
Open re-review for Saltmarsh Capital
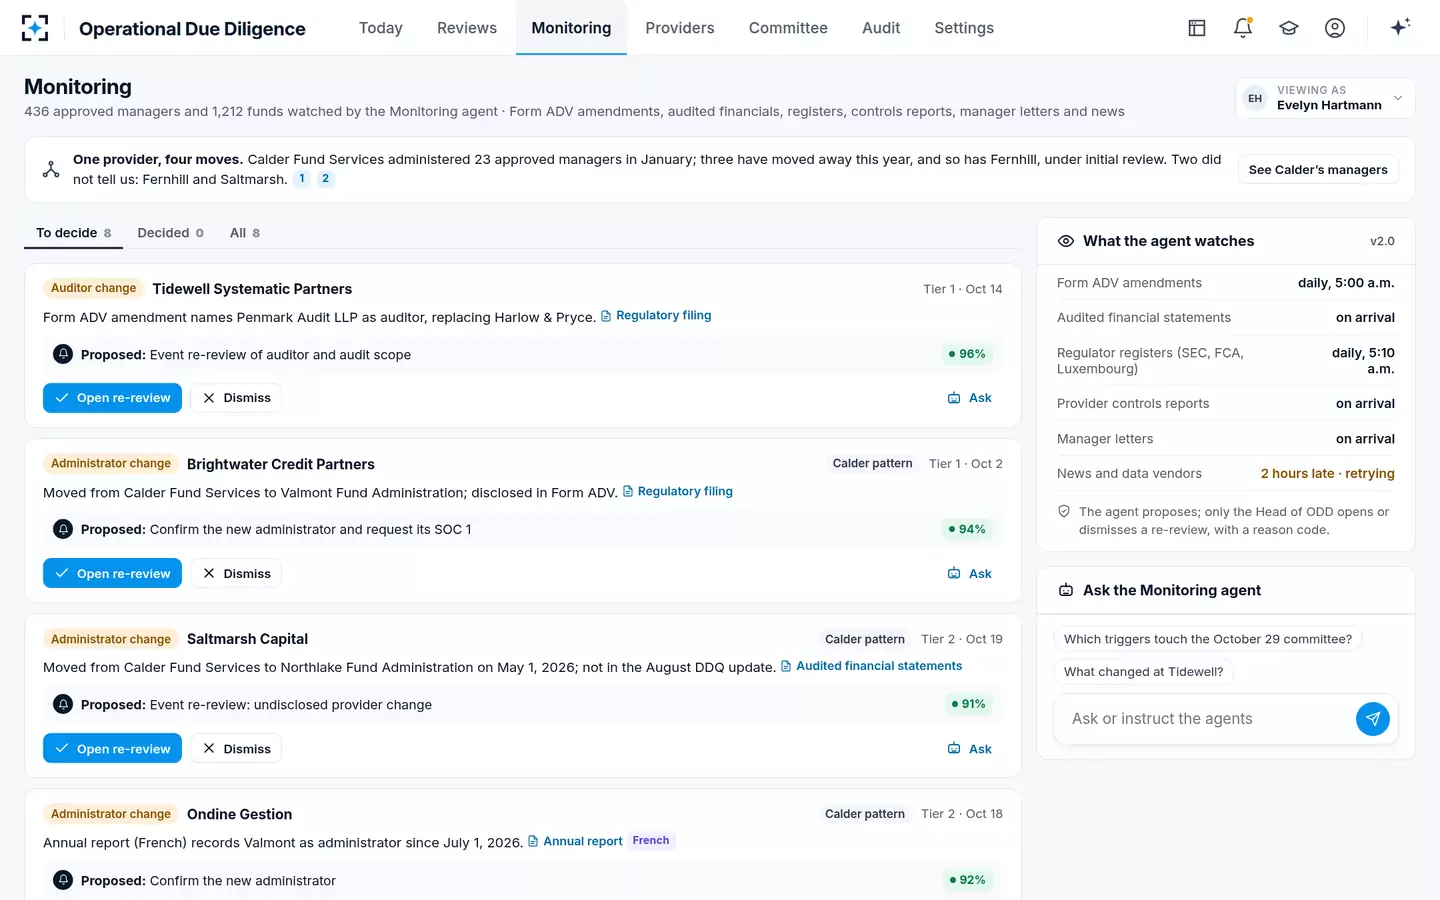click(x=112, y=749)
